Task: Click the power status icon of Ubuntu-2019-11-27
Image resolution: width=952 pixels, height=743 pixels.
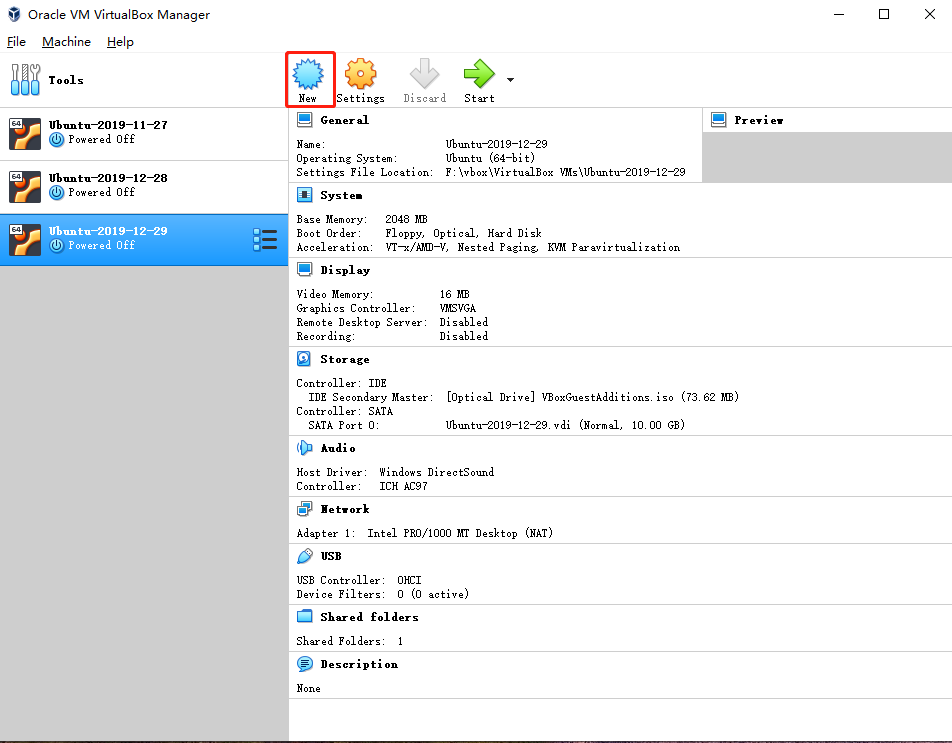Action: [x=56, y=140]
